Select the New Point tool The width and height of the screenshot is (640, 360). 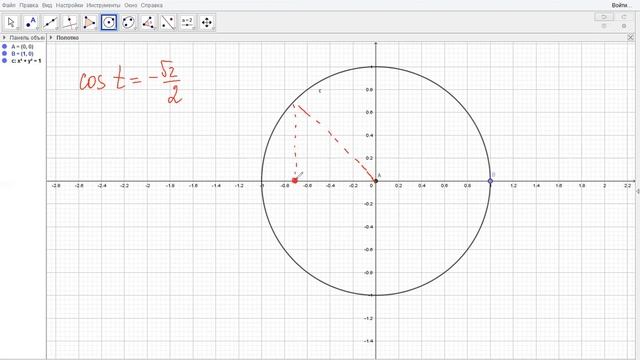click(x=31, y=22)
